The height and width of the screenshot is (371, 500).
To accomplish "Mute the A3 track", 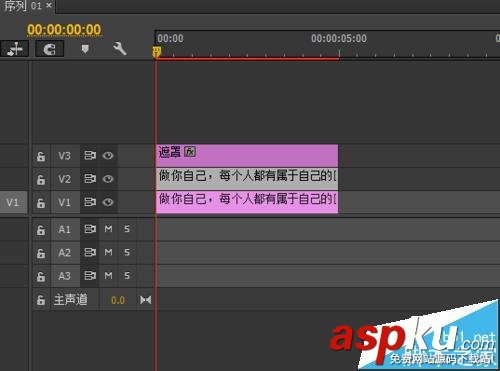I will pos(108,276).
